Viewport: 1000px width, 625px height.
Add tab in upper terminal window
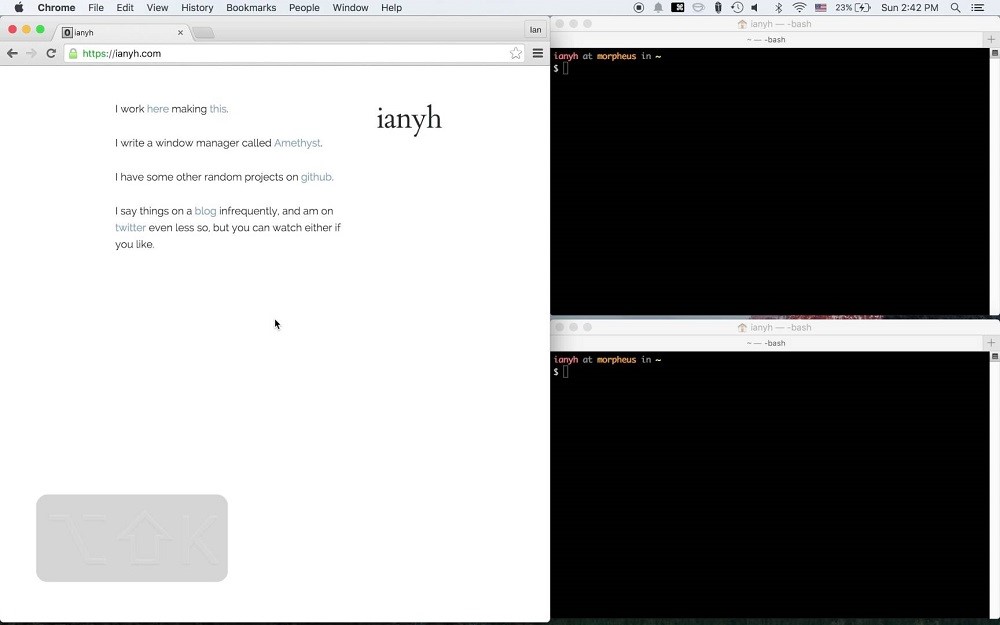point(991,40)
